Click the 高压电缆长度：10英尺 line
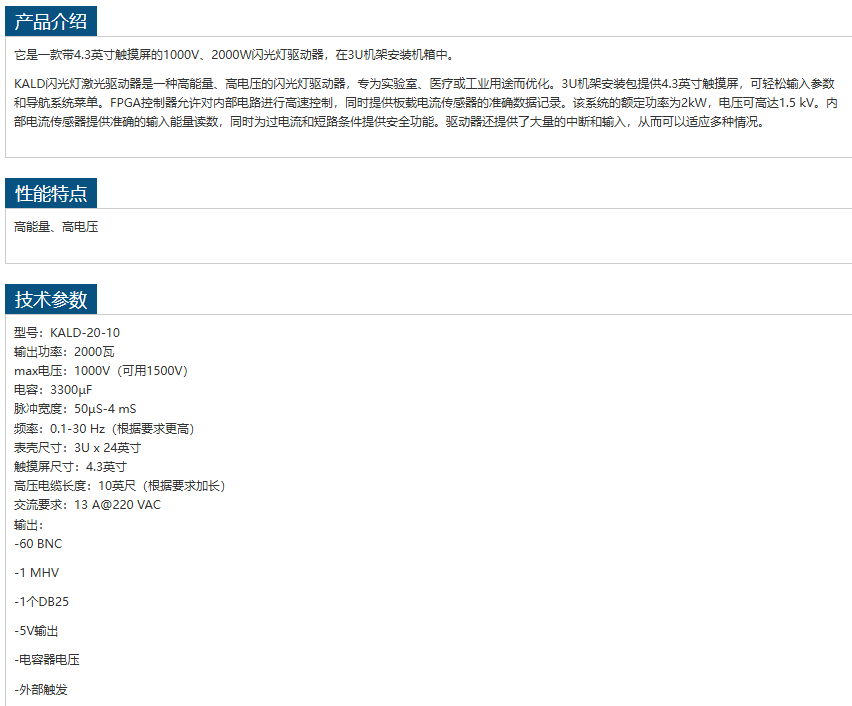 119,485
